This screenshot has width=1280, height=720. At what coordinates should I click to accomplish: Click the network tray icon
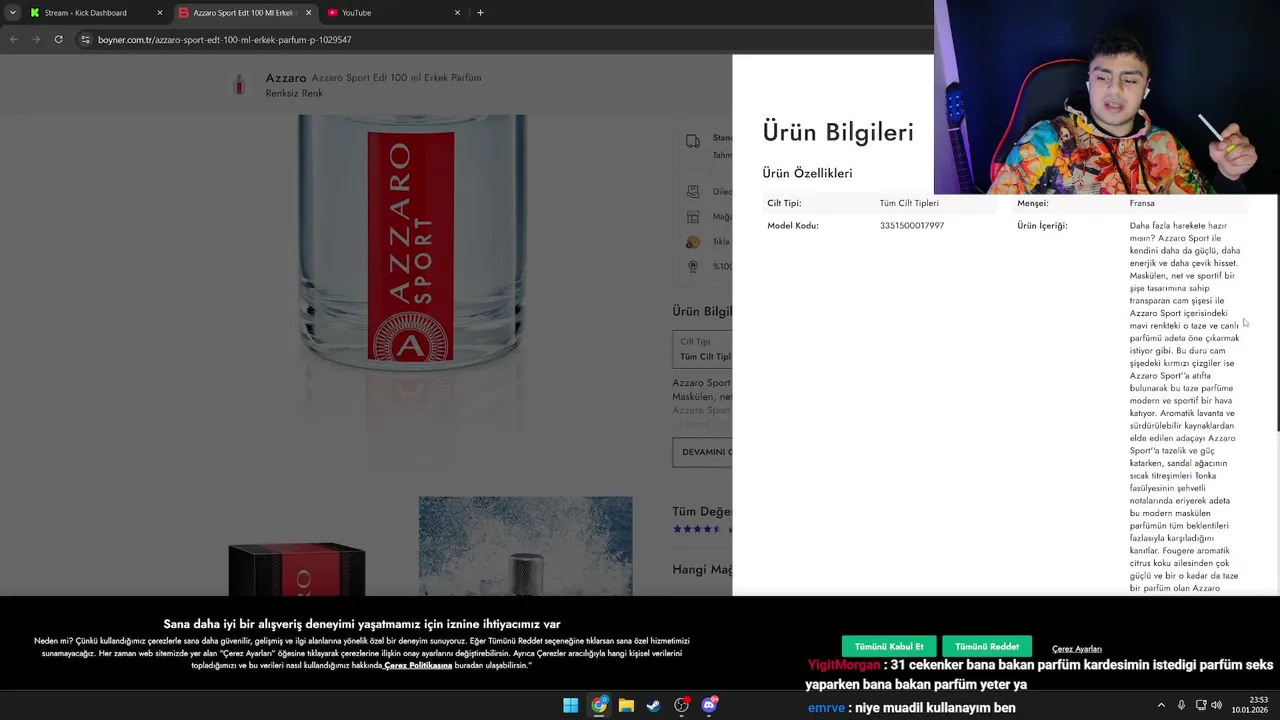coord(1201,705)
